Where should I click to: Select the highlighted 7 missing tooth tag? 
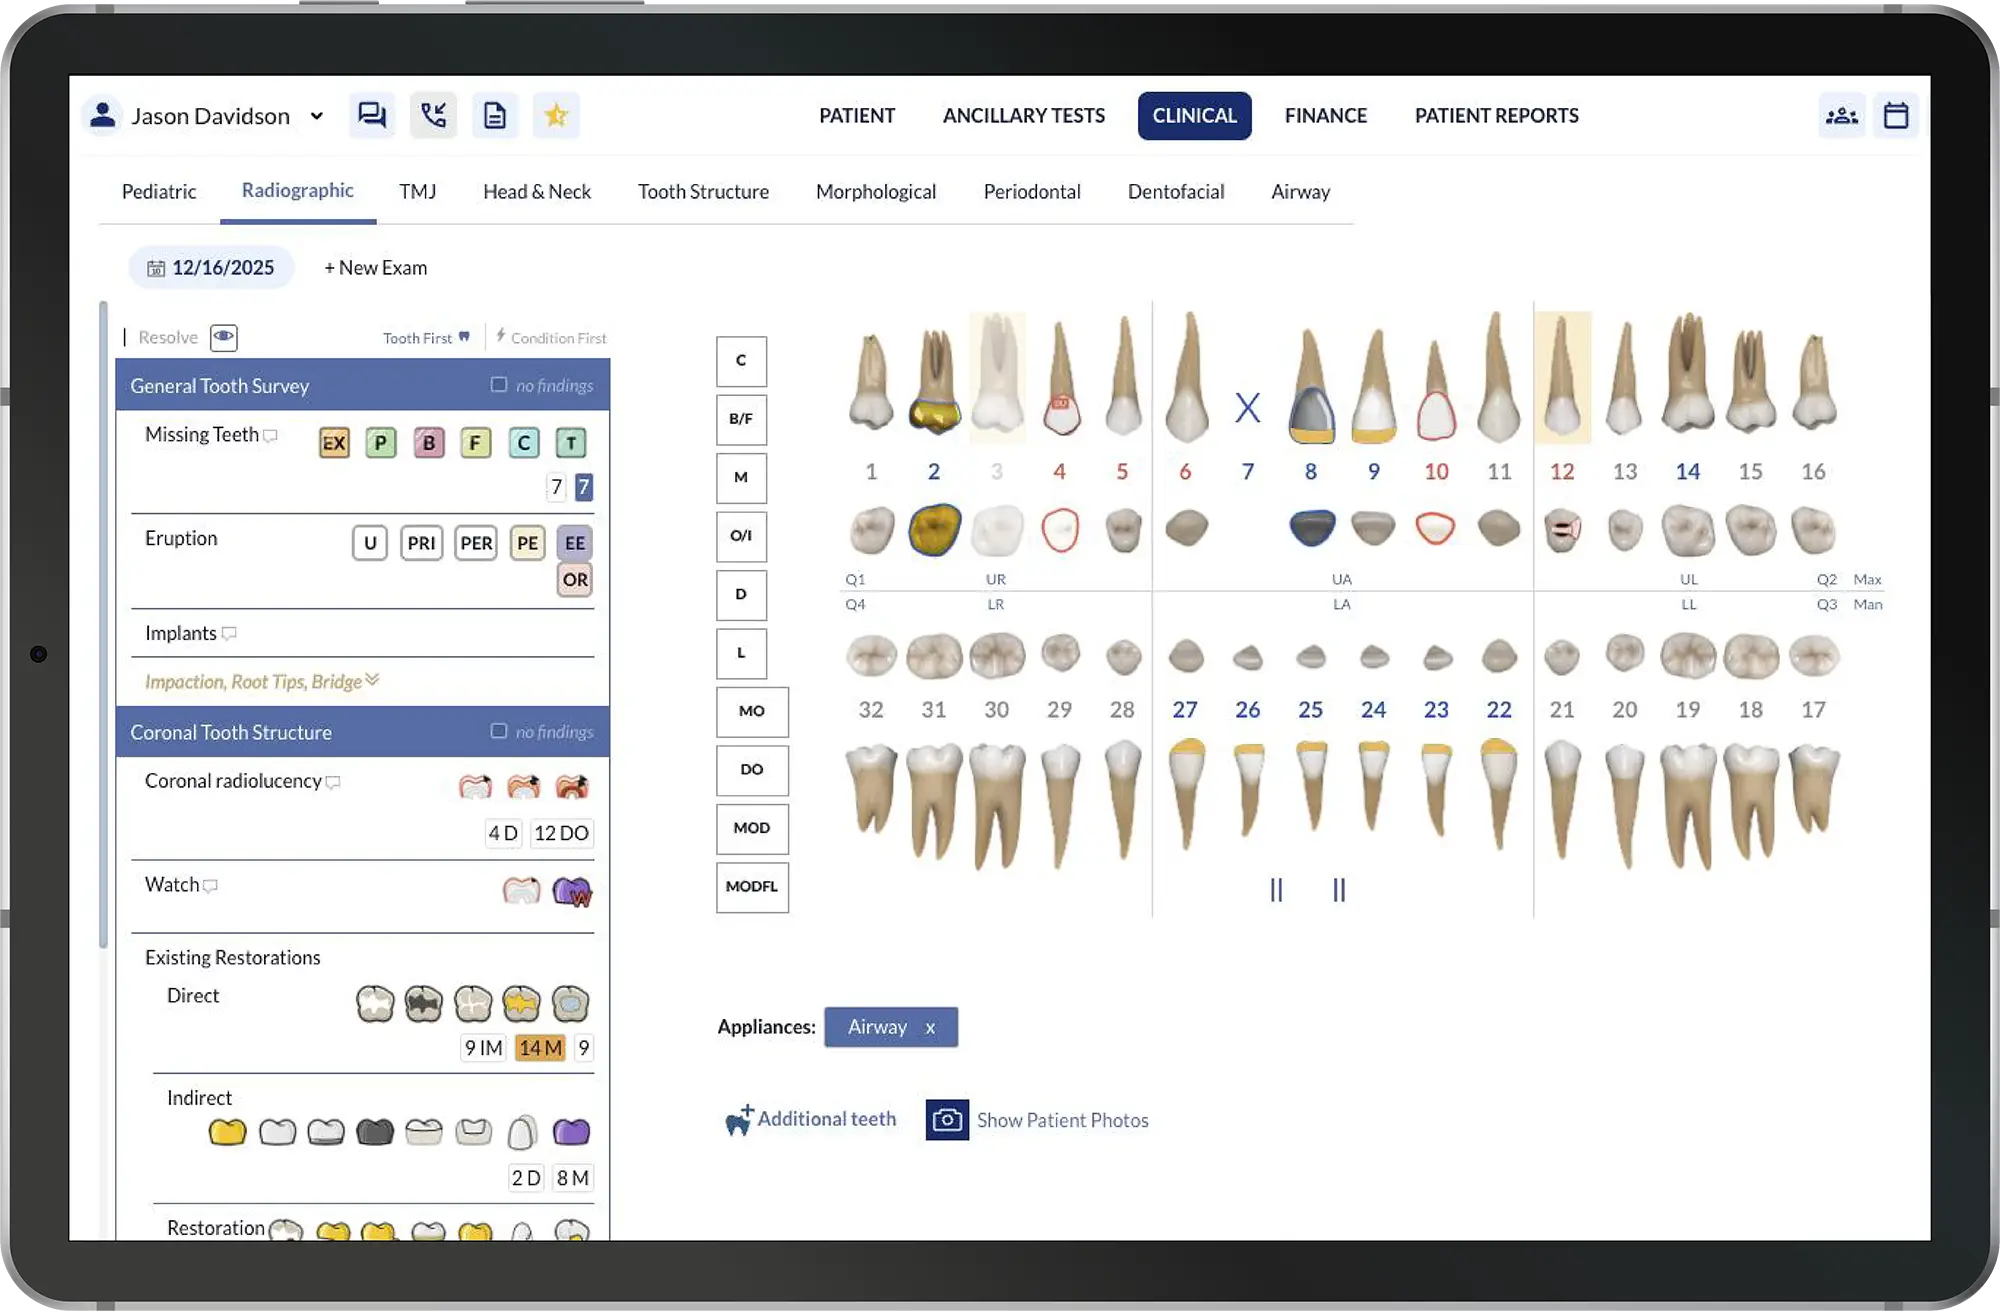point(583,487)
